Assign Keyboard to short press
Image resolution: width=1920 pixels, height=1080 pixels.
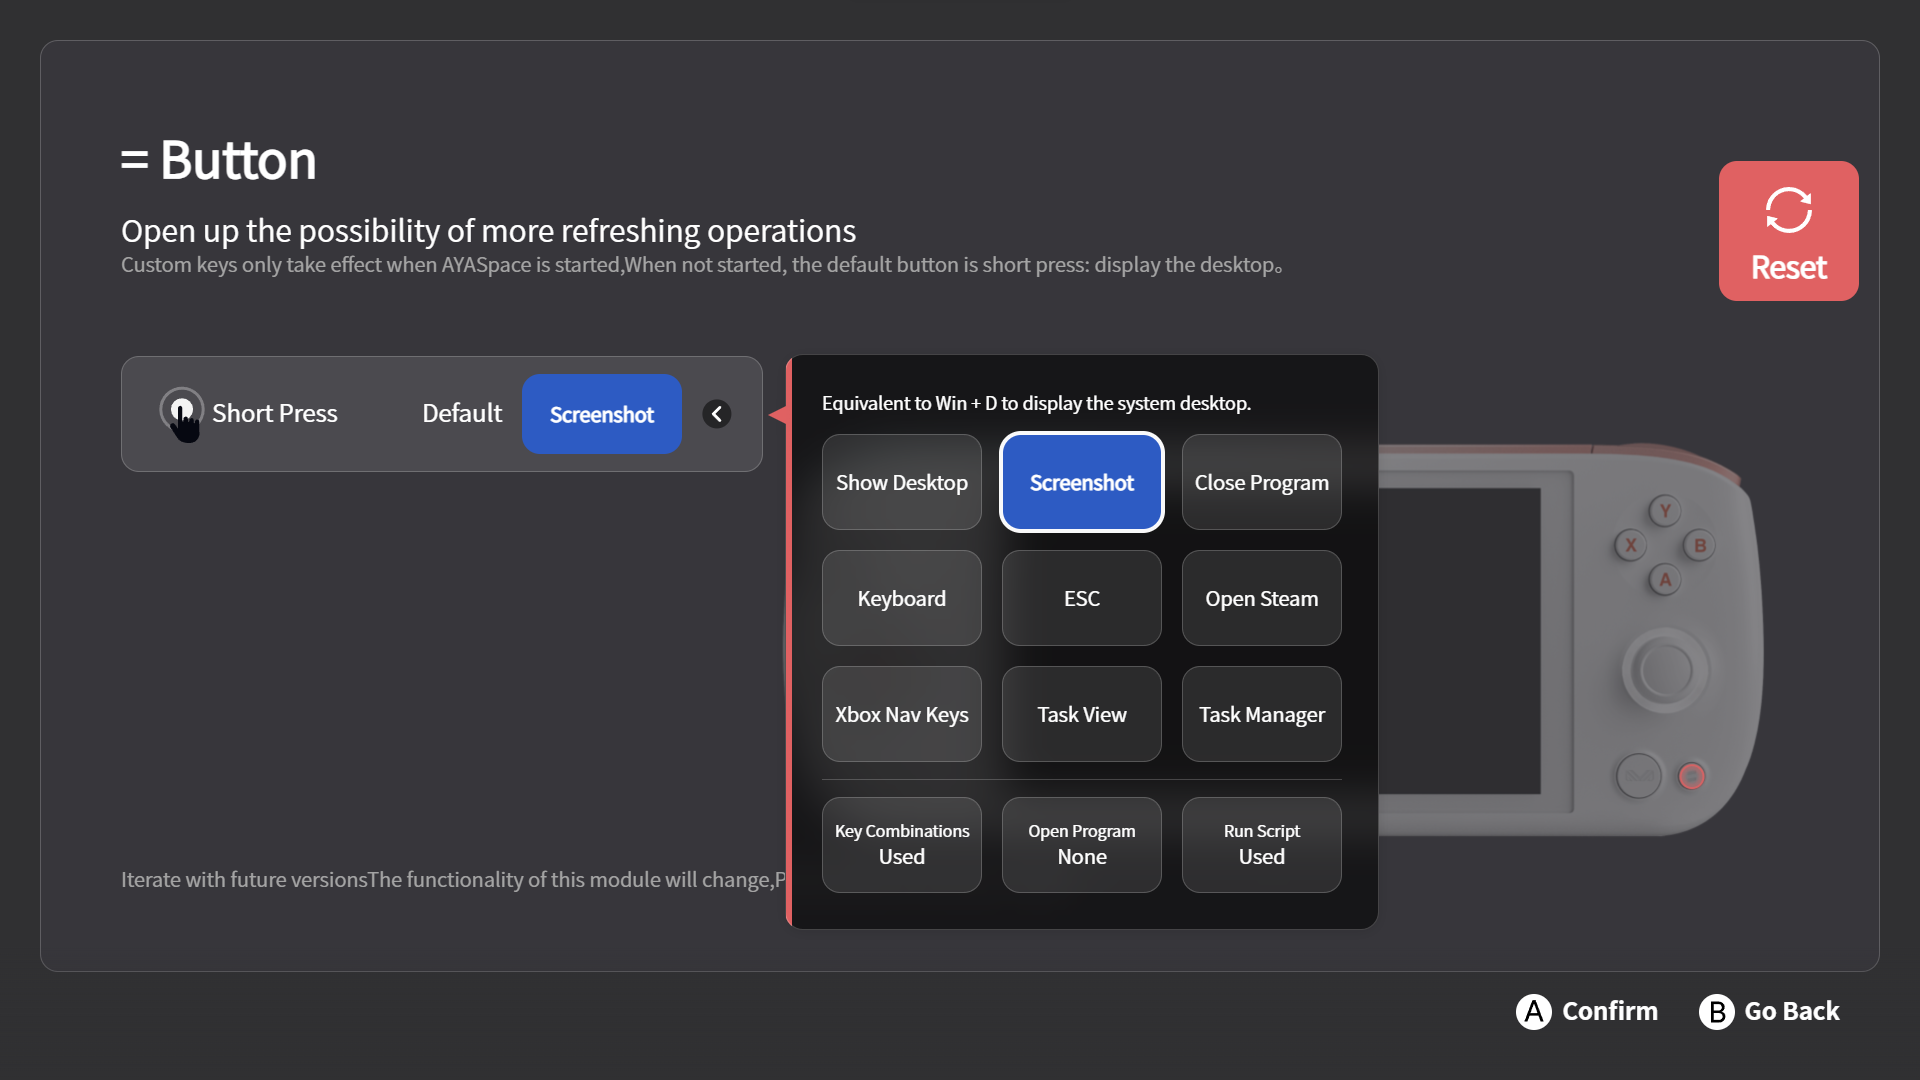(x=901, y=598)
